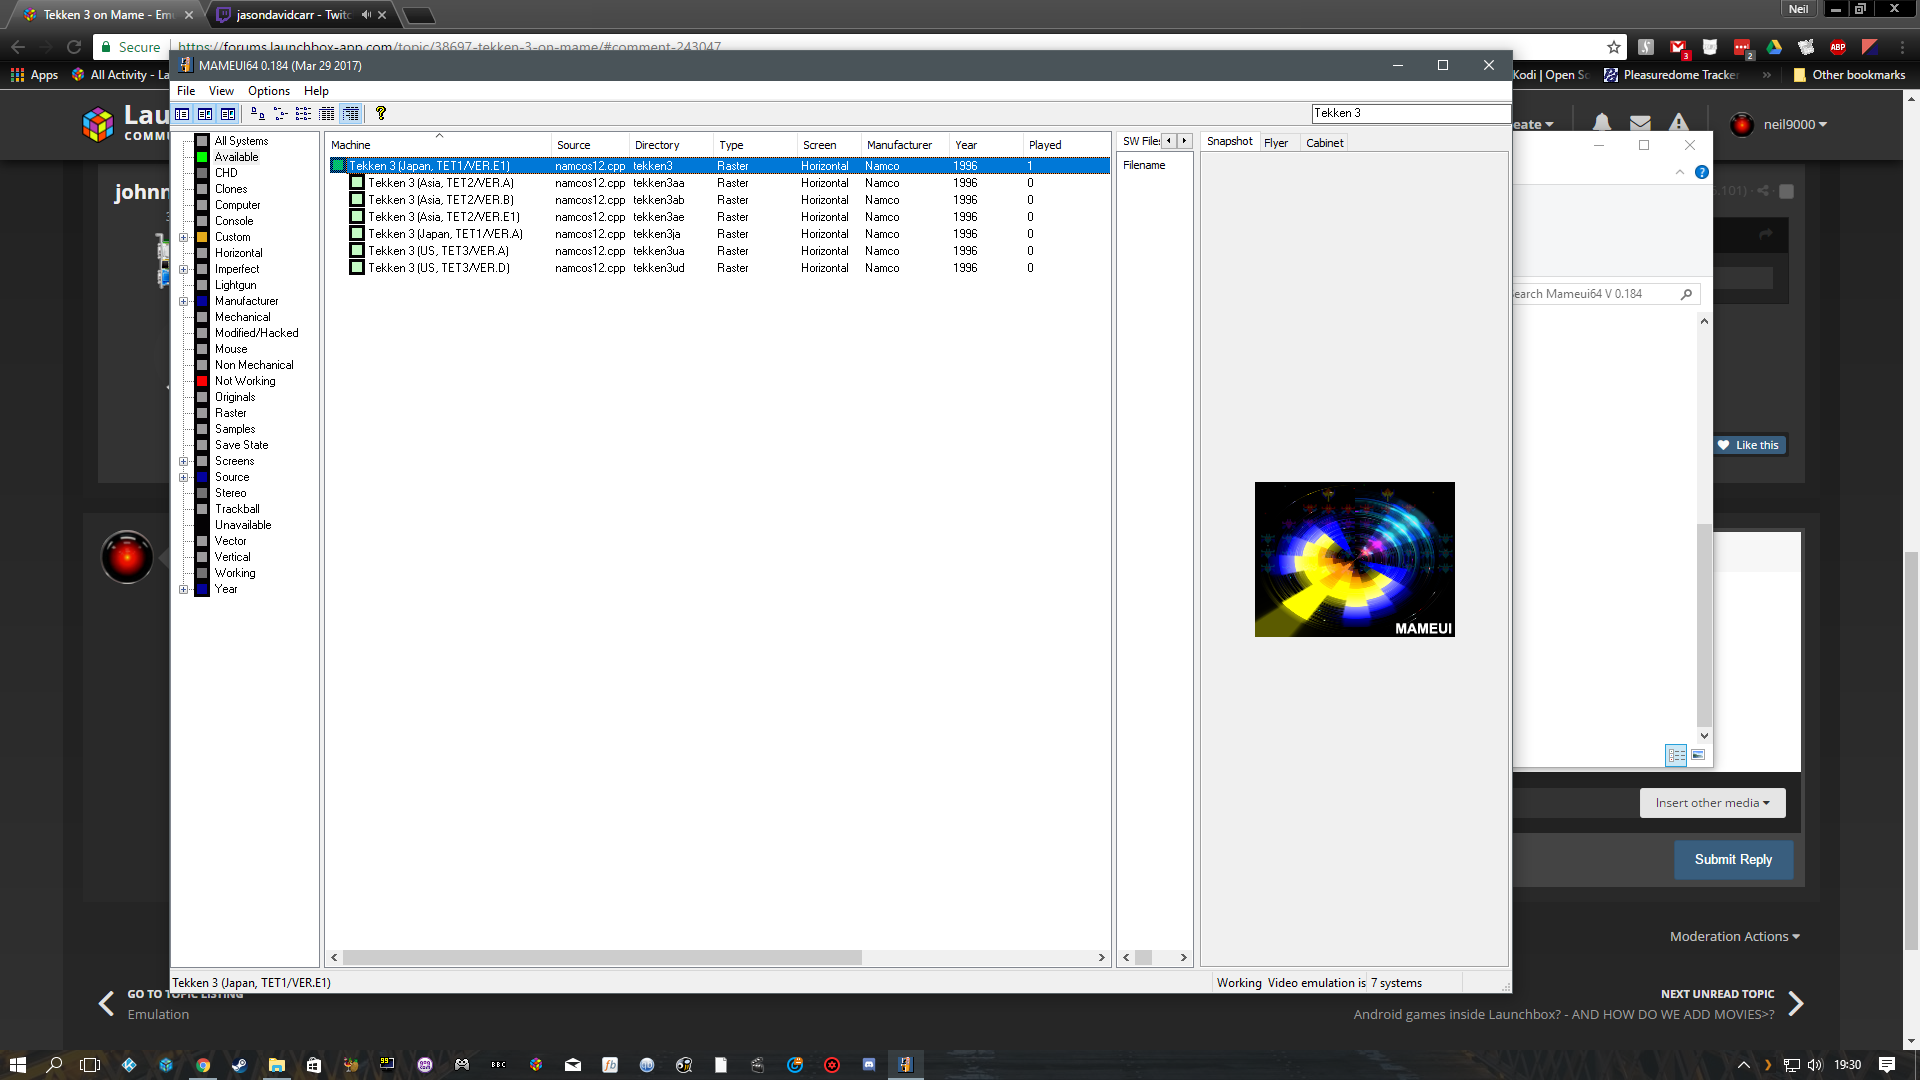Screen dimensions: 1920x1080
Task: Click the Like this button on forum
Action: (1749, 446)
